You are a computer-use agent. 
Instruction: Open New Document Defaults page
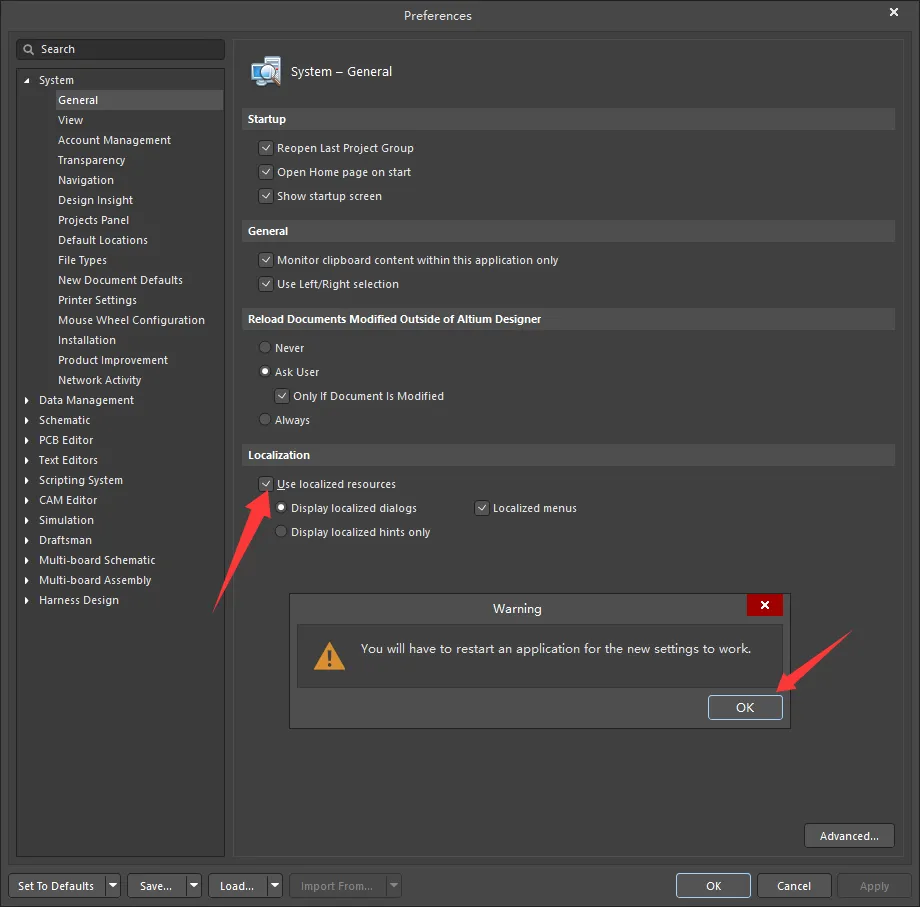pos(120,280)
